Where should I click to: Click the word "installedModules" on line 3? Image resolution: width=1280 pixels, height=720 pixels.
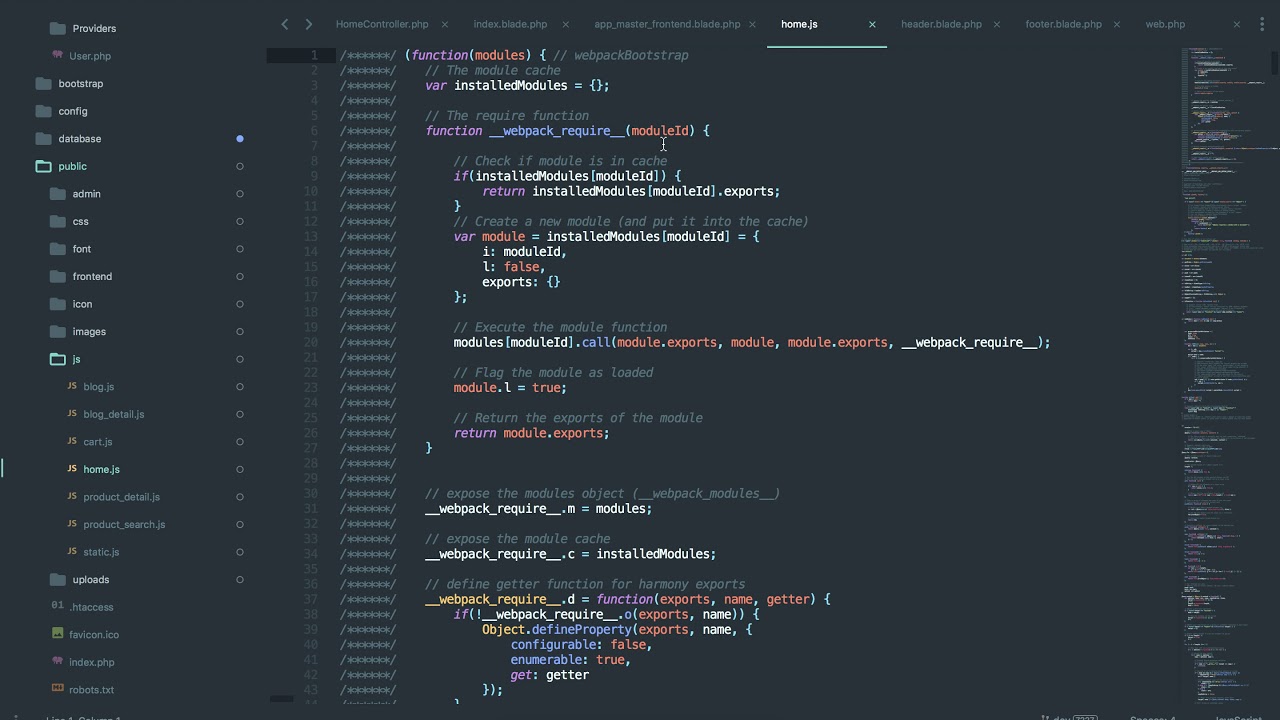tap(511, 86)
